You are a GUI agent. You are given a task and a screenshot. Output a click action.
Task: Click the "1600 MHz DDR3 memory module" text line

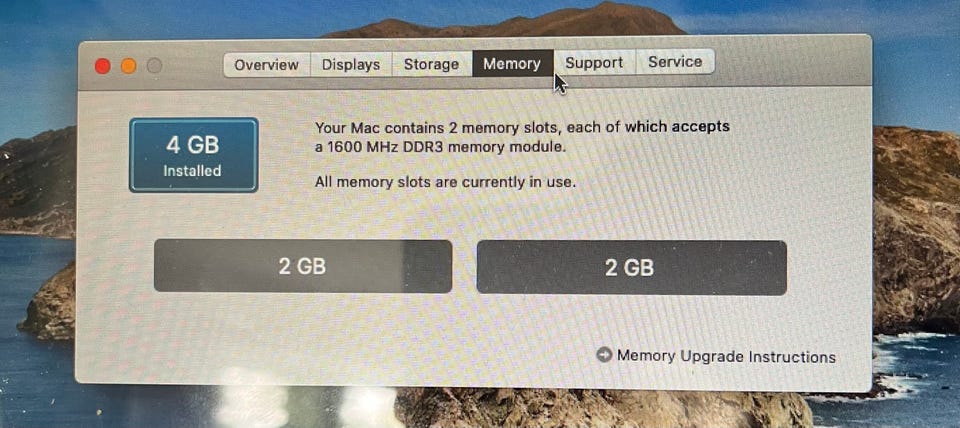point(442,148)
